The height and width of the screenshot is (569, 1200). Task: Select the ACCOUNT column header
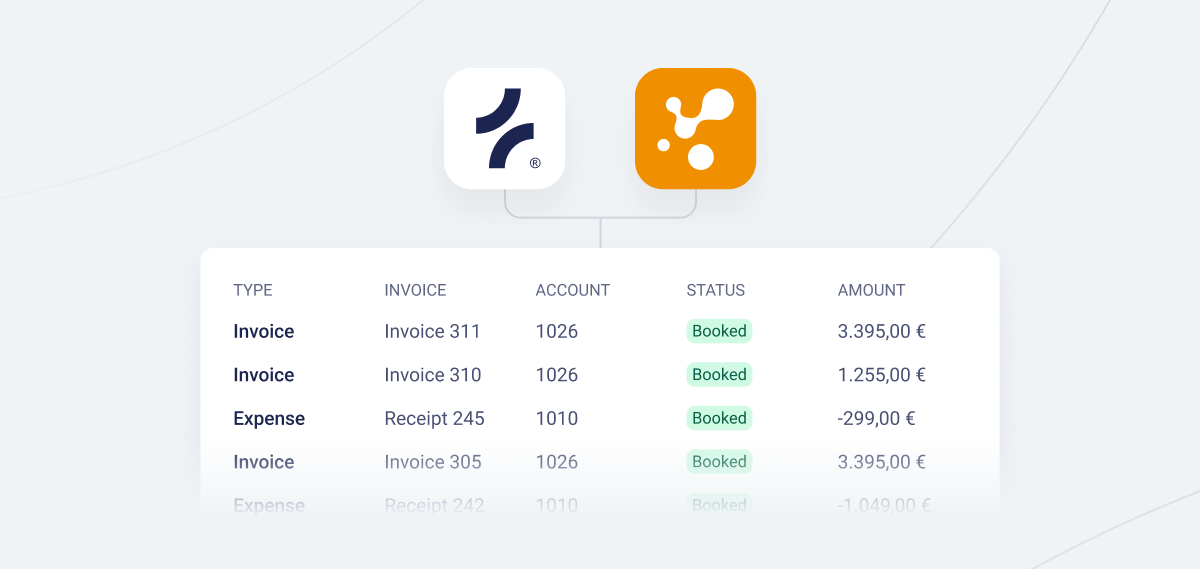pyautogui.click(x=572, y=290)
